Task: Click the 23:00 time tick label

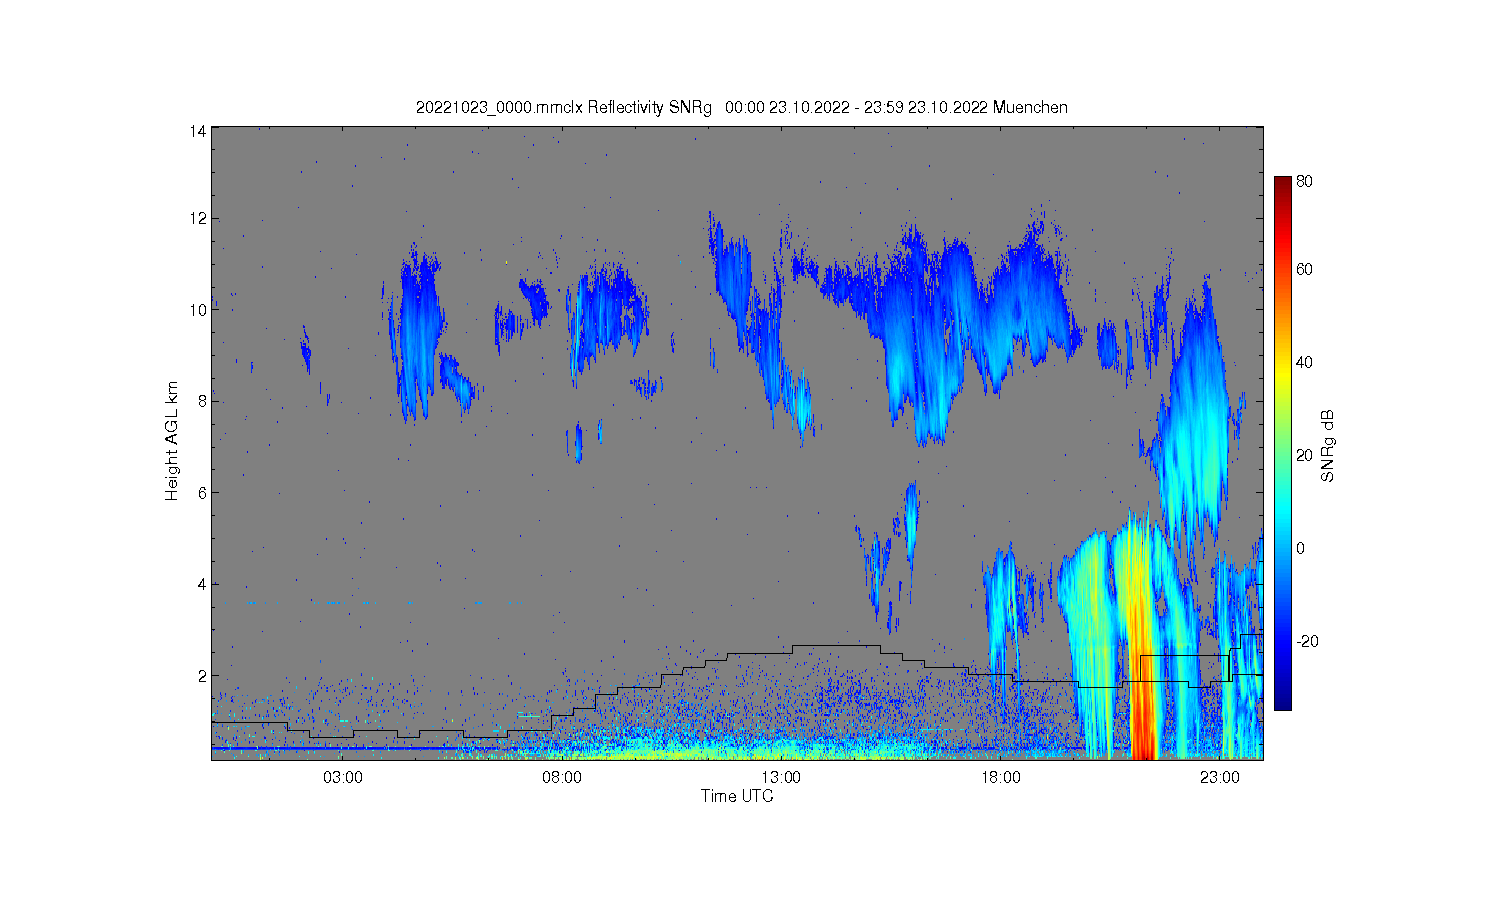Action: pos(1219,777)
